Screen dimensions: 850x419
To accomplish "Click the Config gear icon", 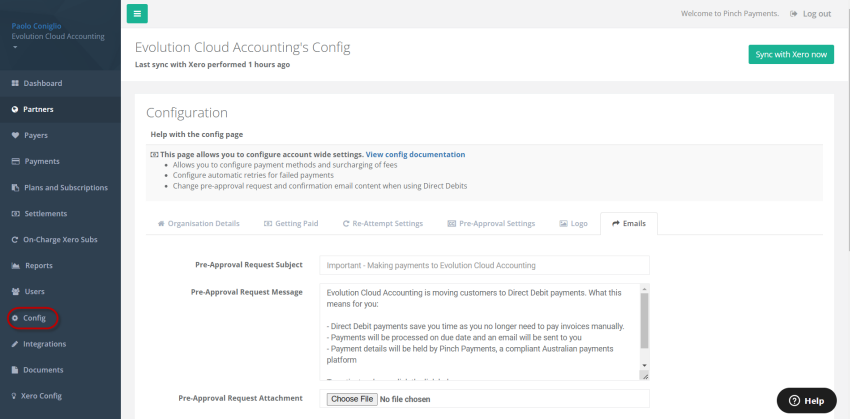I will point(15,318).
